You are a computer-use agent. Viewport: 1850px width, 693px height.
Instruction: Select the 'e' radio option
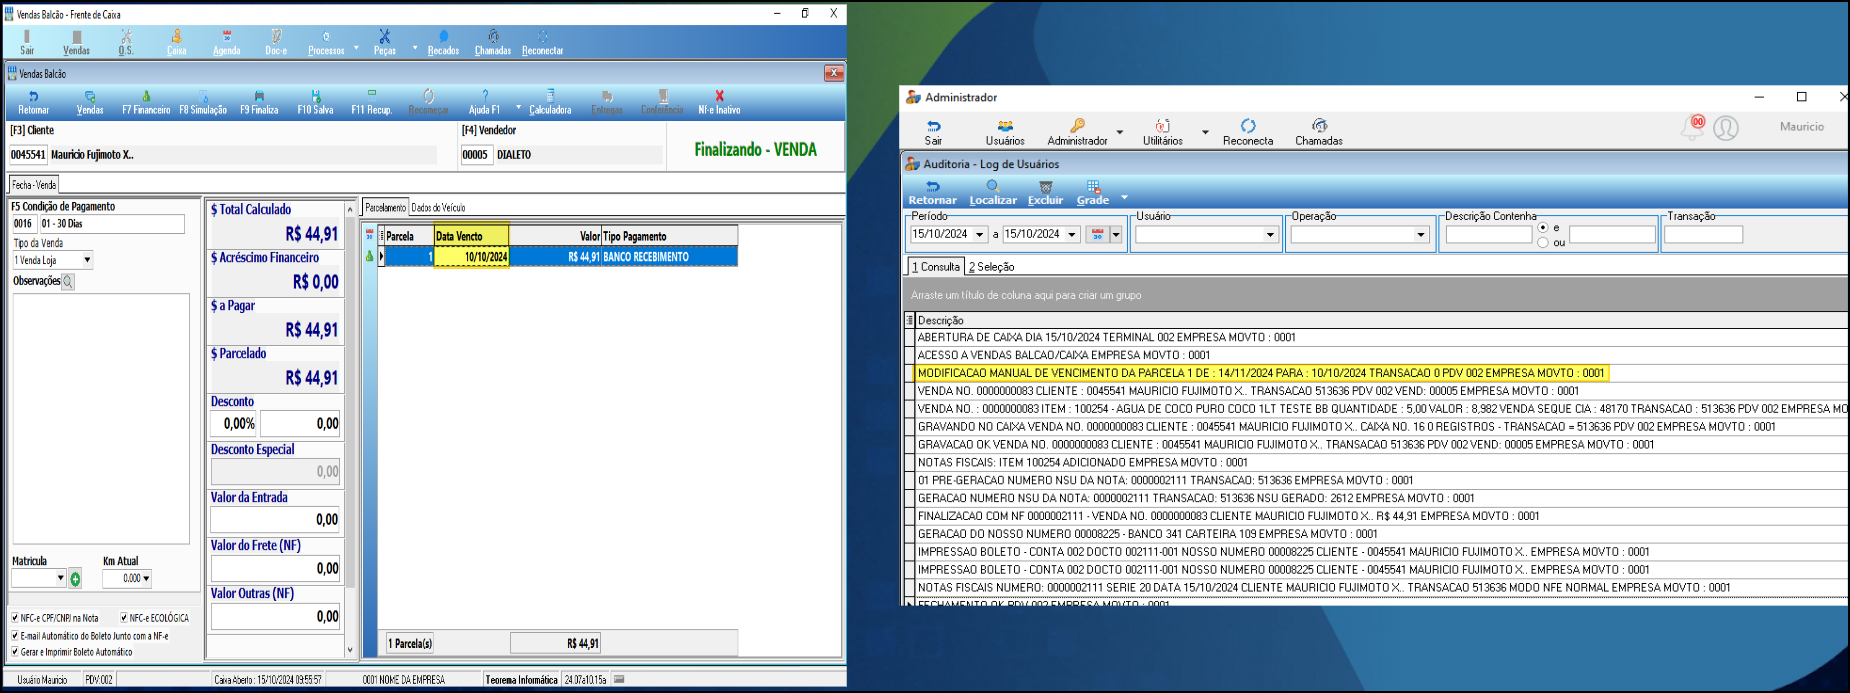[1543, 228]
